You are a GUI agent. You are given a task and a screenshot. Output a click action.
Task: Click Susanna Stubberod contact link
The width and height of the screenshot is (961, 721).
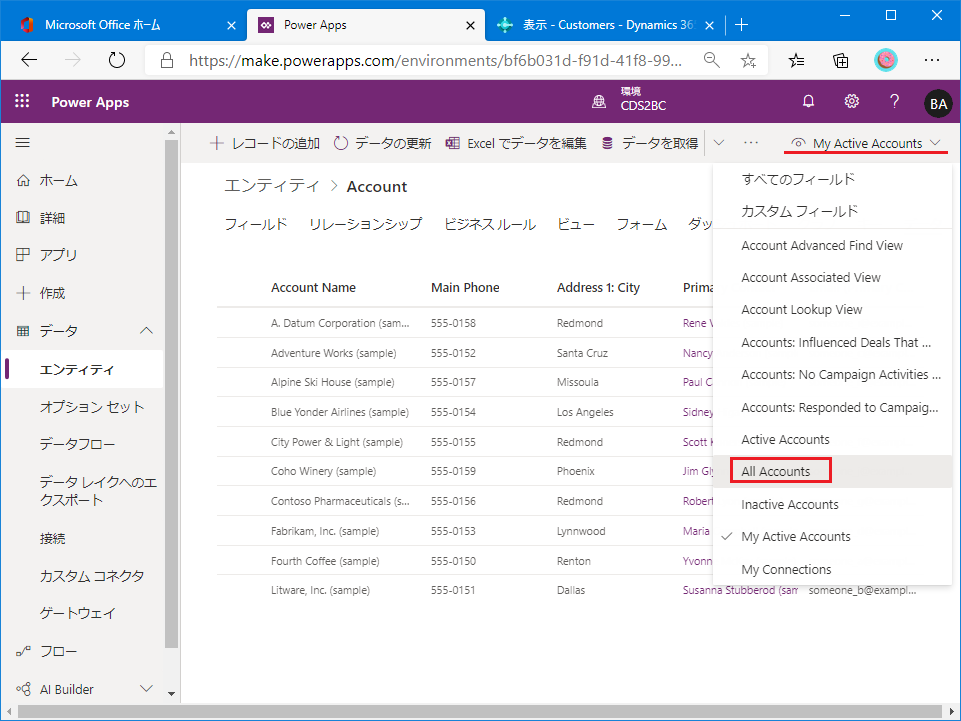click(740, 590)
